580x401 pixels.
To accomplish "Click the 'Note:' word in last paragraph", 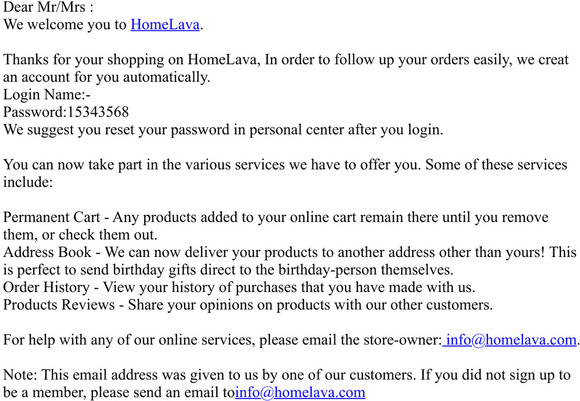I will click(20, 375).
